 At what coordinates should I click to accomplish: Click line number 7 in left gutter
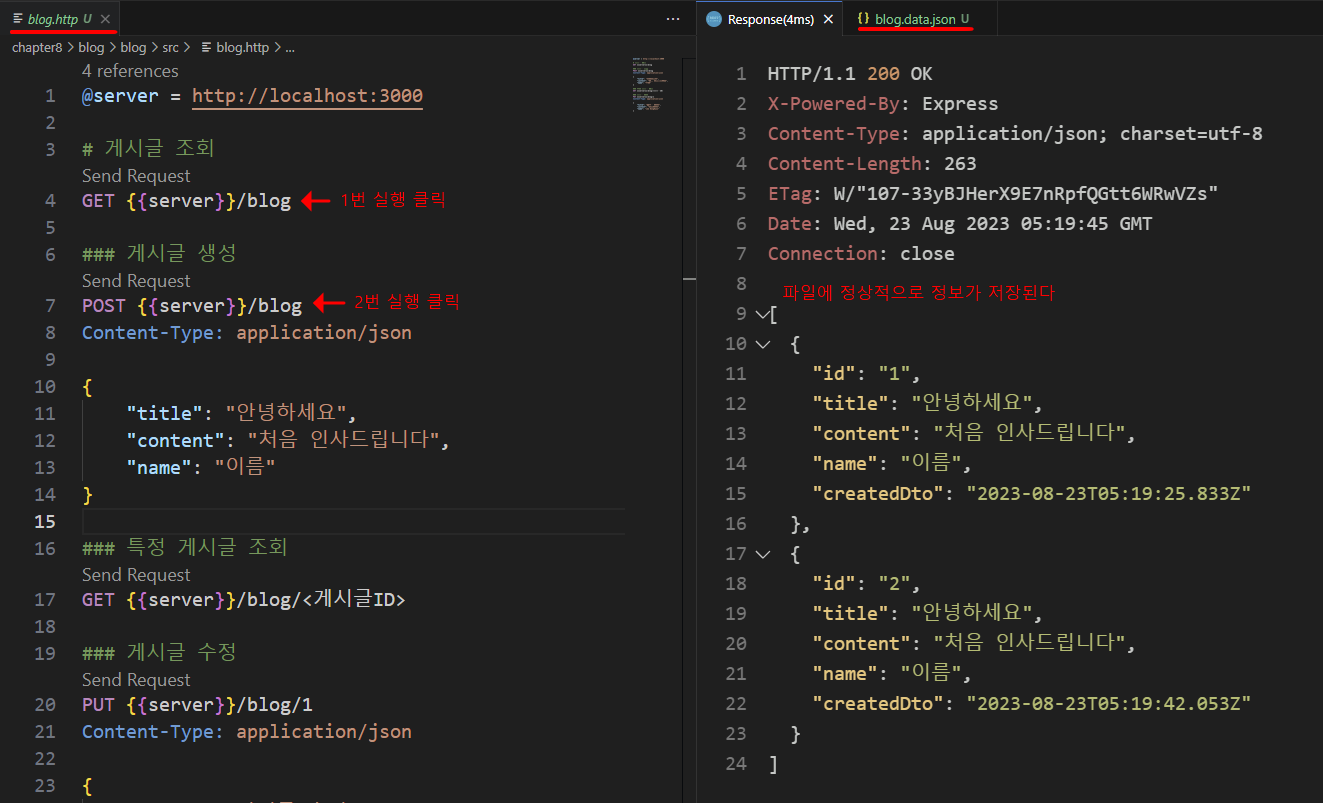pos(50,305)
